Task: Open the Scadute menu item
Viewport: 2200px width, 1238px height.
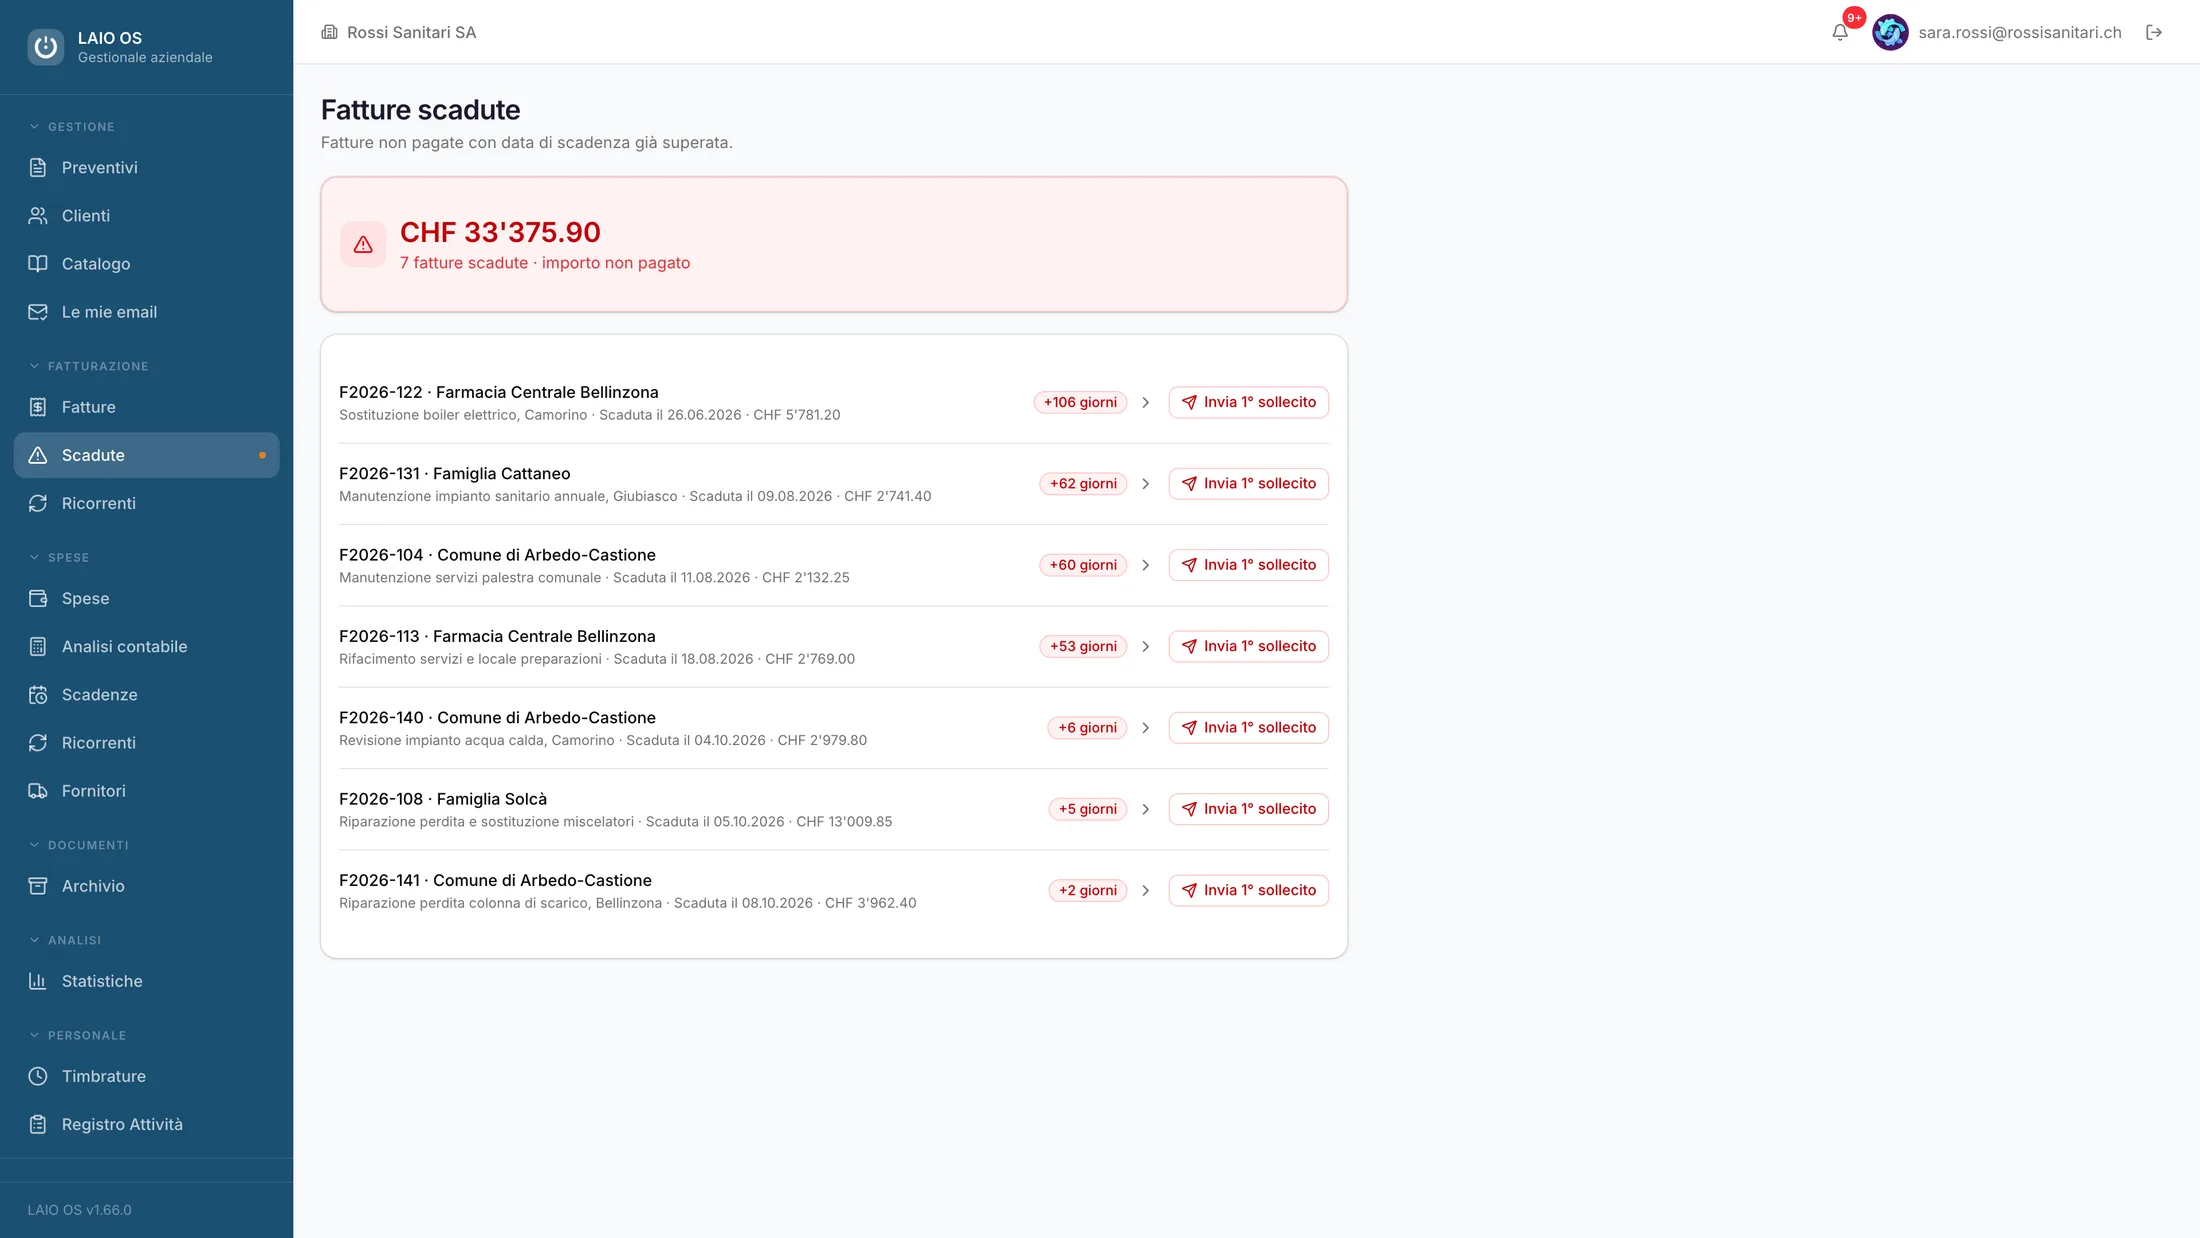Action: [x=146, y=455]
